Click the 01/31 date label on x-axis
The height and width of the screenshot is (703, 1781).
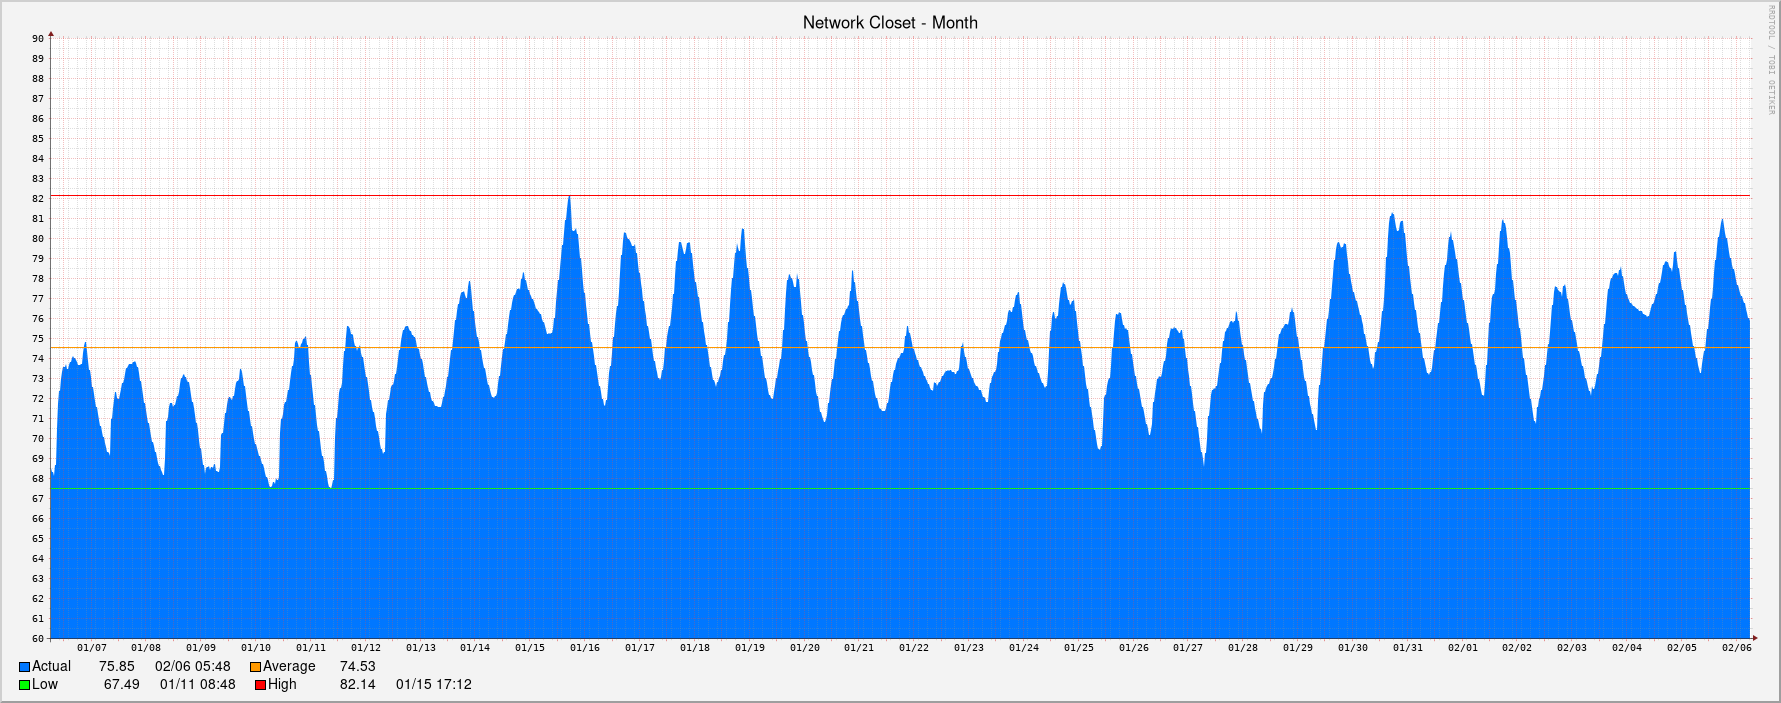click(1407, 648)
